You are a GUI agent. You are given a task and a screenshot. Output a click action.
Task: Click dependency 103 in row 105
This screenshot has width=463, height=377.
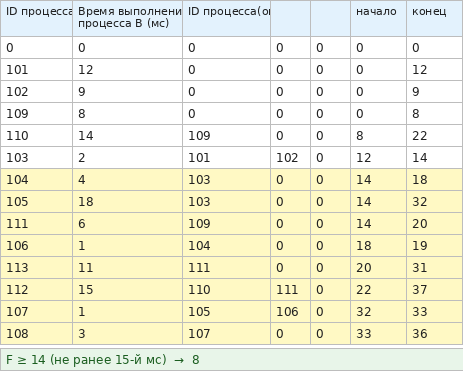coord(227,202)
